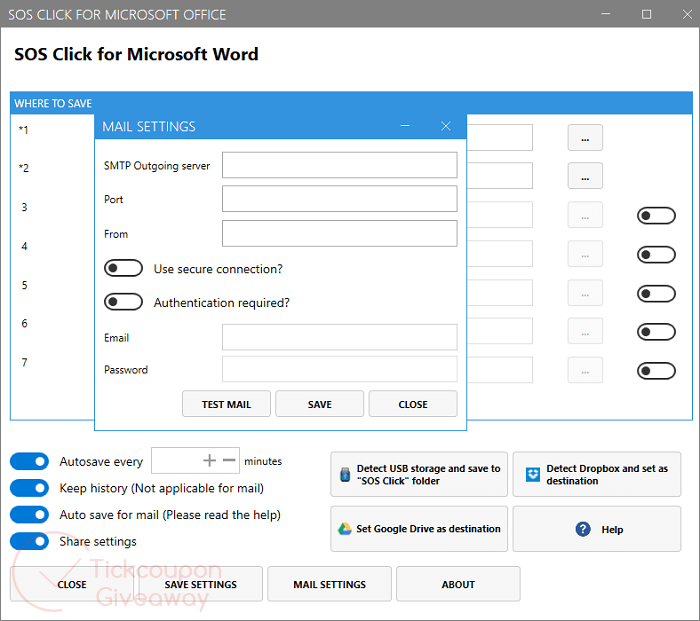The image size is (700, 621).
Task: Open the ABOUT button
Action: click(x=458, y=584)
